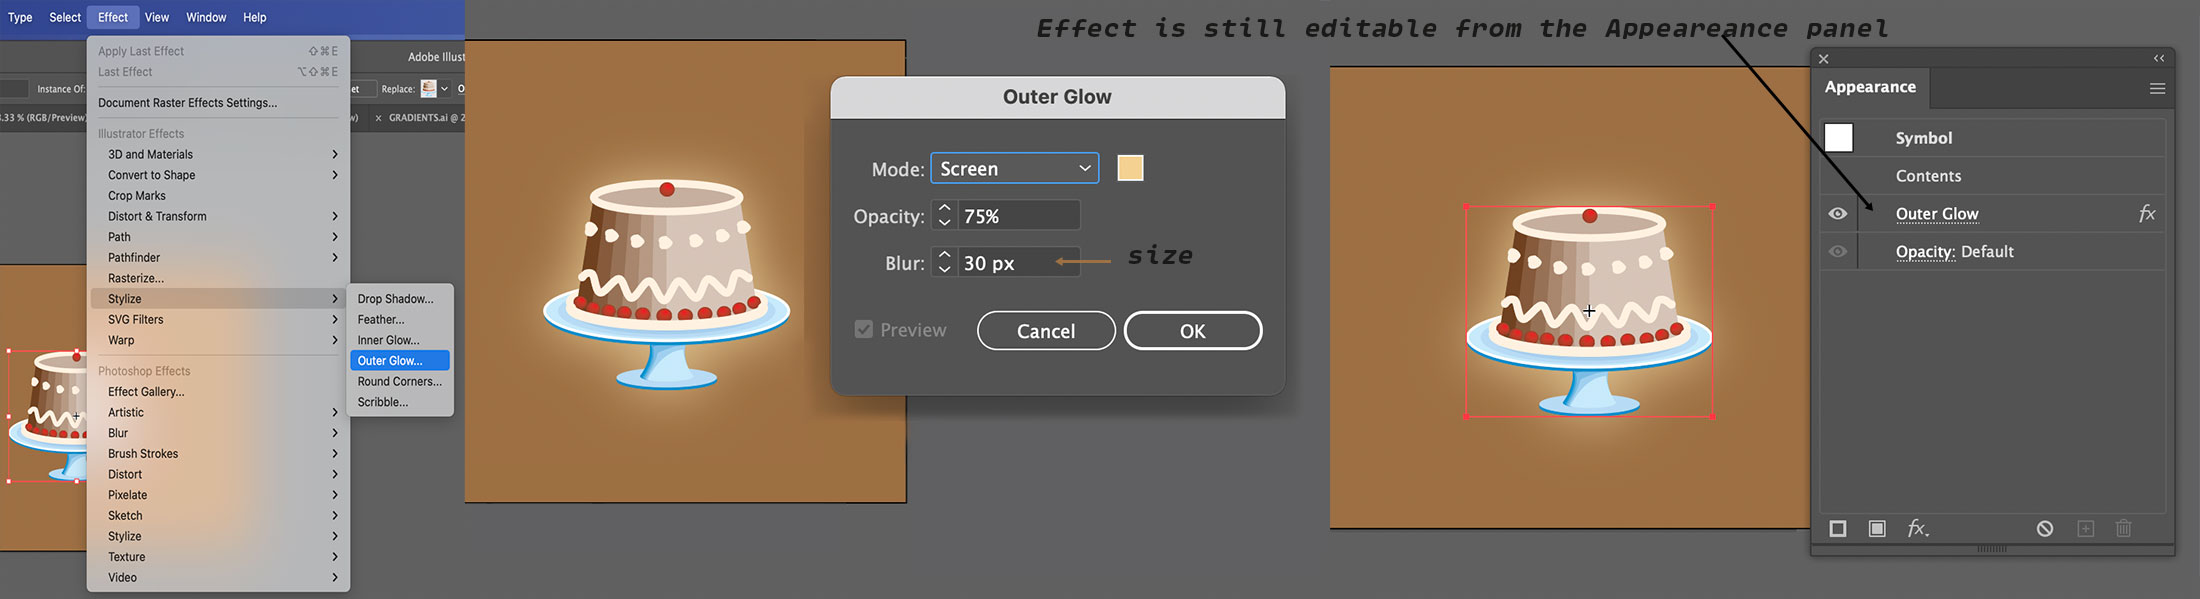Open the Add New Effect fx menu
The height and width of the screenshot is (599, 2200).
point(1917,528)
